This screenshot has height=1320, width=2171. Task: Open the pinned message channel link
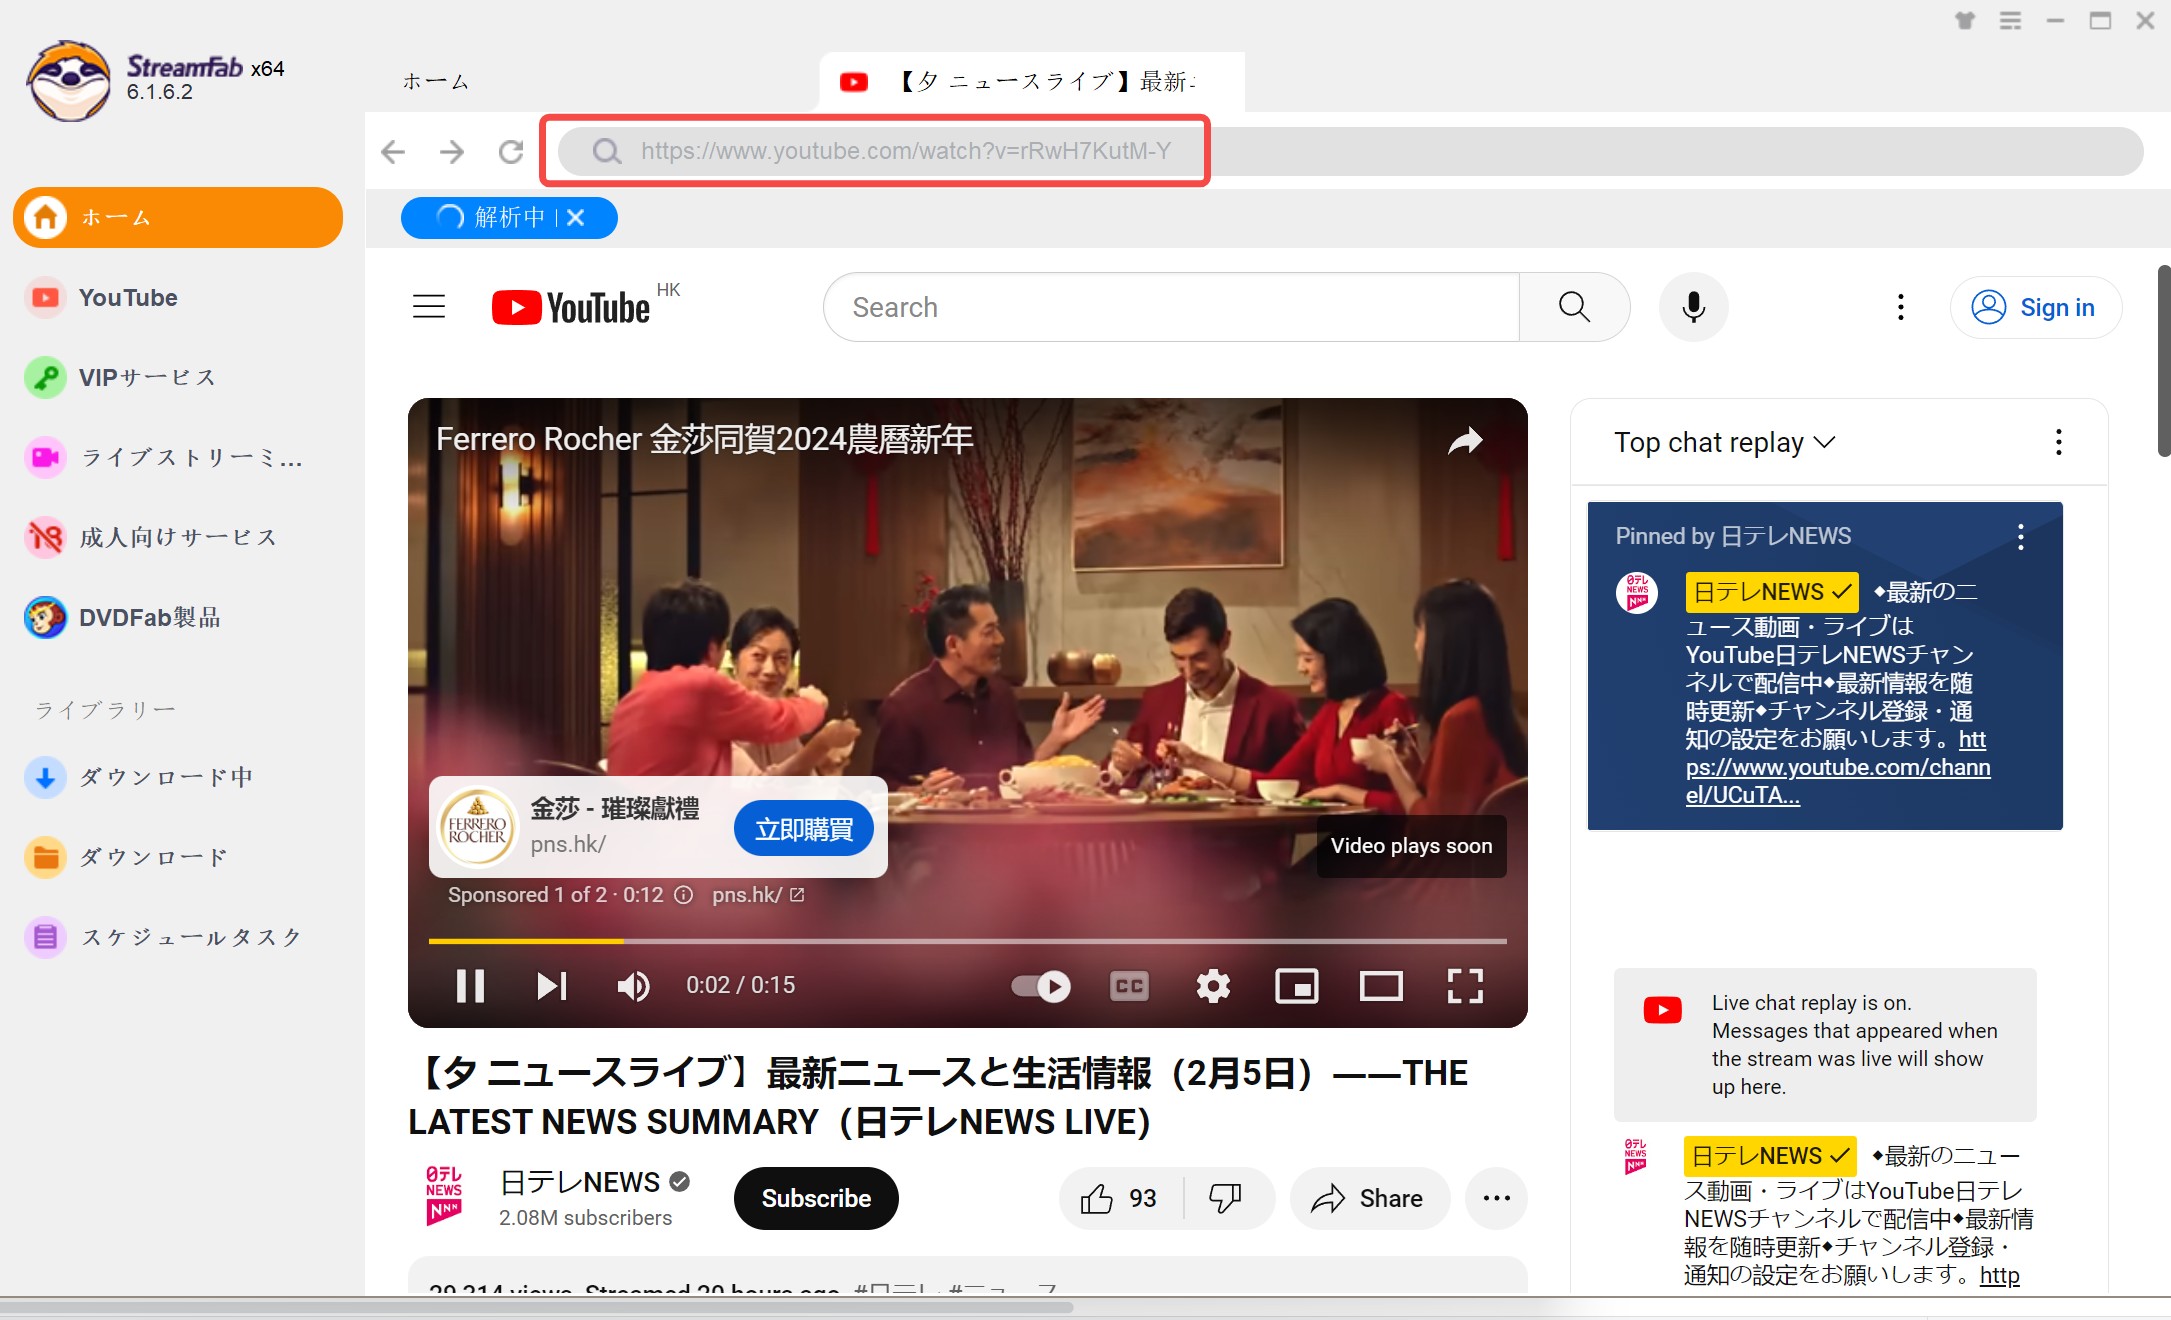(x=1838, y=767)
